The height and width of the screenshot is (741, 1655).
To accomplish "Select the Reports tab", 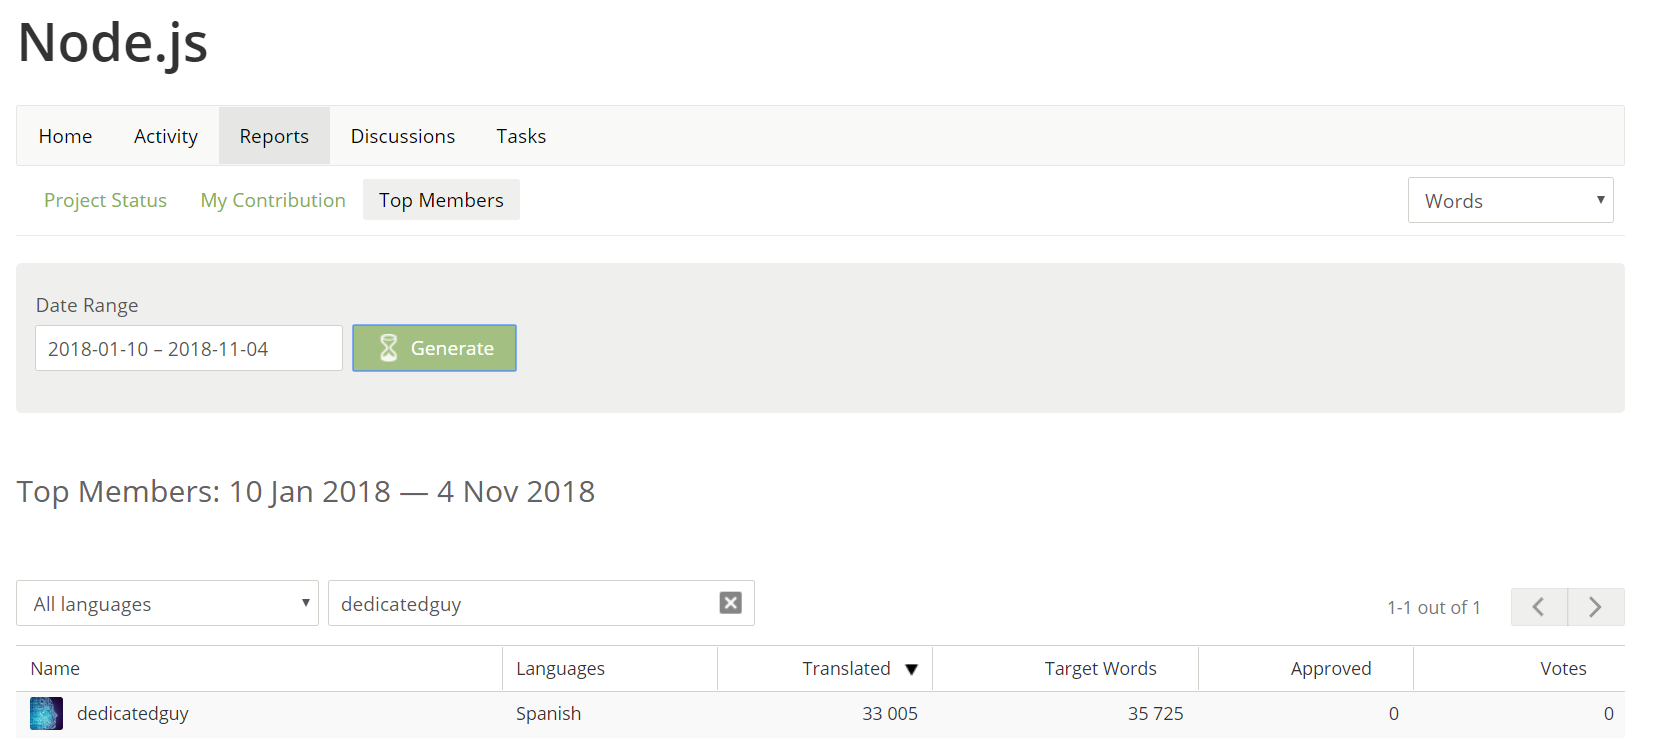I will pos(274,136).
